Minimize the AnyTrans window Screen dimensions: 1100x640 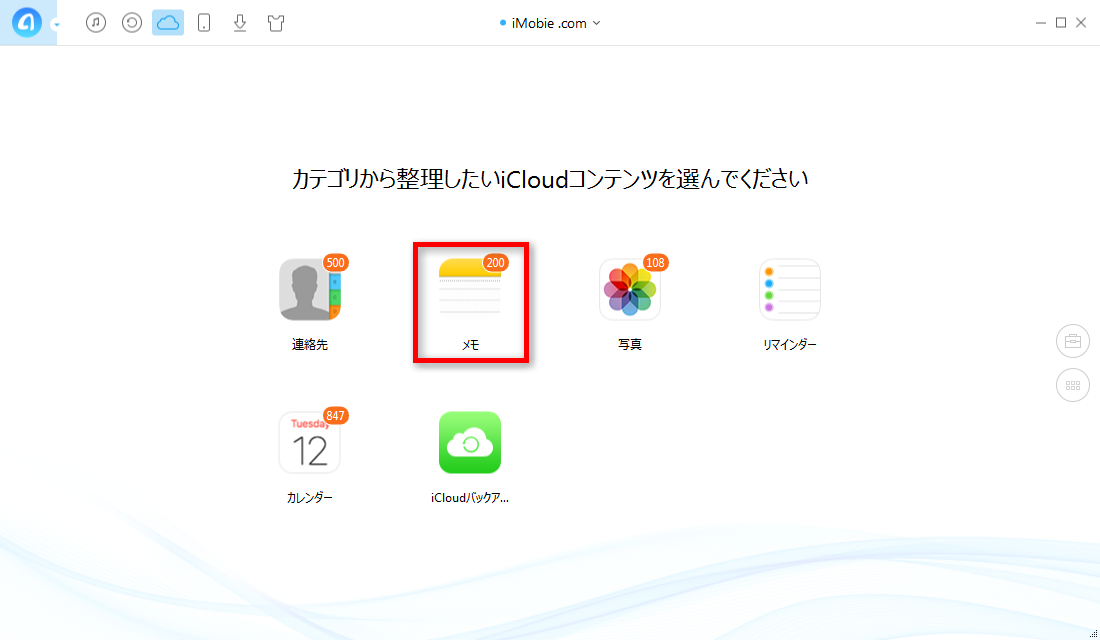click(1040, 23)
